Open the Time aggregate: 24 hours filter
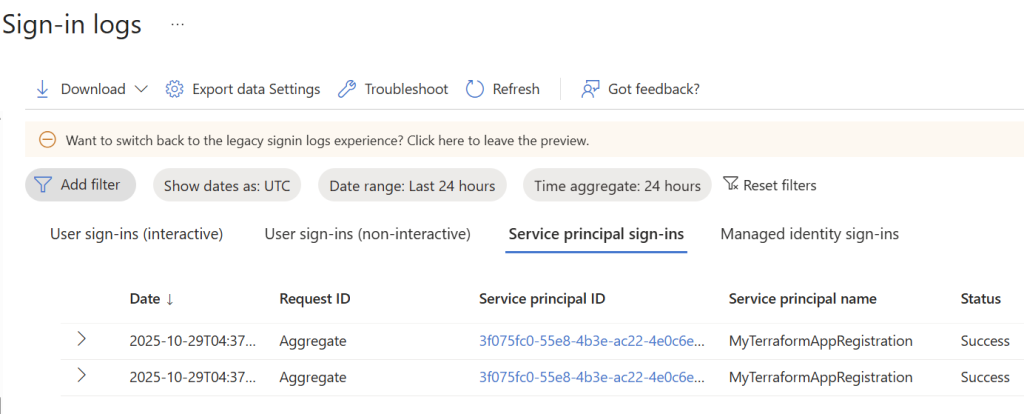The image size is (1024, 414). (617, 185)
